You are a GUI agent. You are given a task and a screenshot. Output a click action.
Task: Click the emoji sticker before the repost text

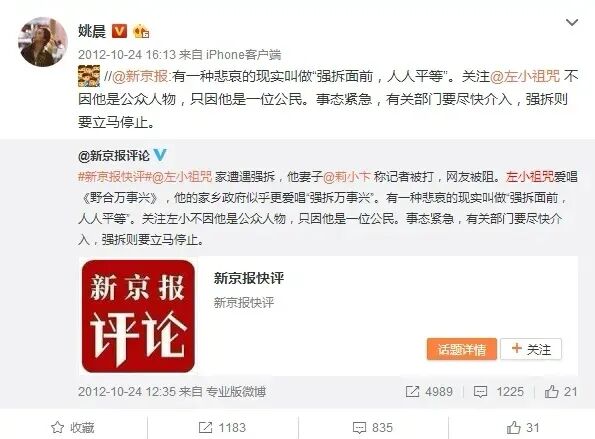pyautogui.click(x=89, y=76)
